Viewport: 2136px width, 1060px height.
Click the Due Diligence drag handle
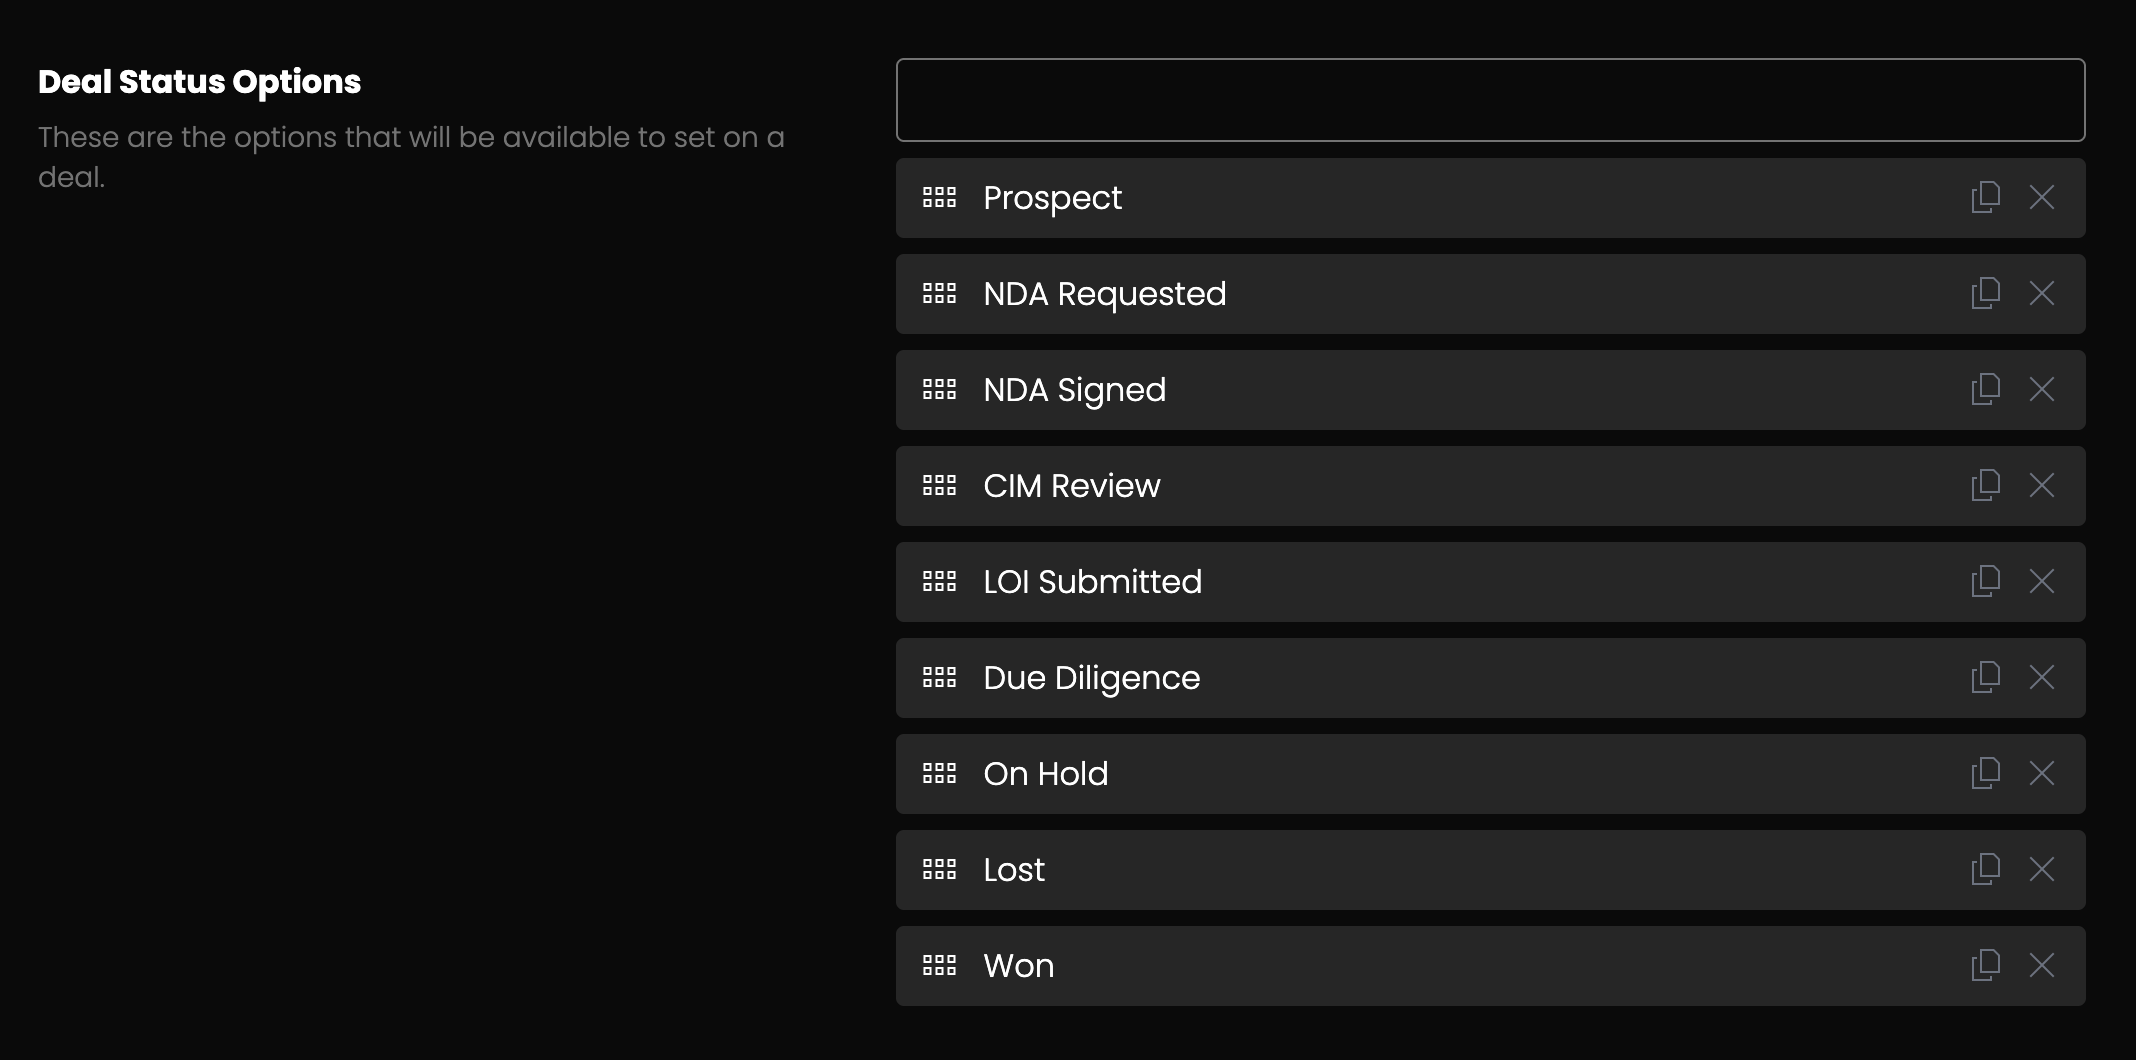click(939, 677)
